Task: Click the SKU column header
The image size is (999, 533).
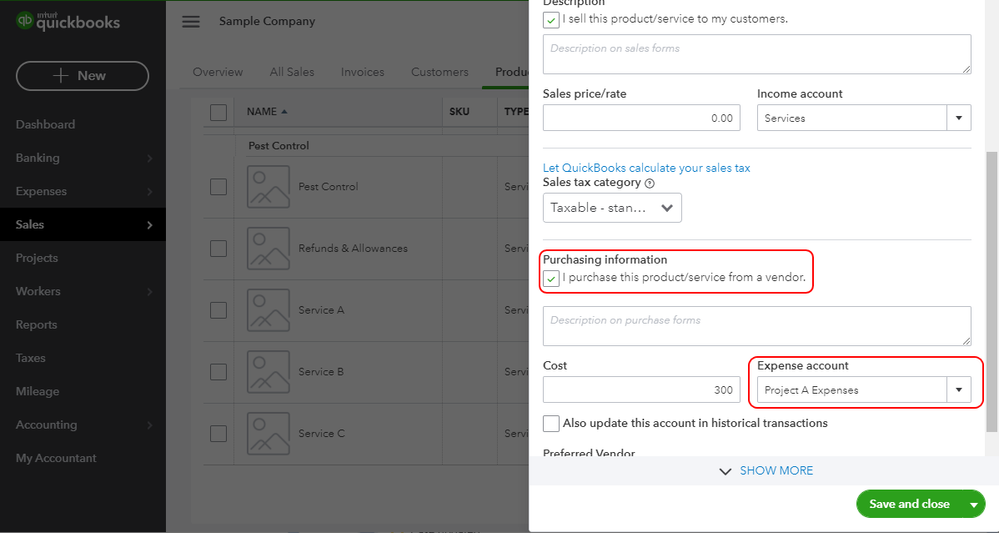Action: click(x=459, y=111)
